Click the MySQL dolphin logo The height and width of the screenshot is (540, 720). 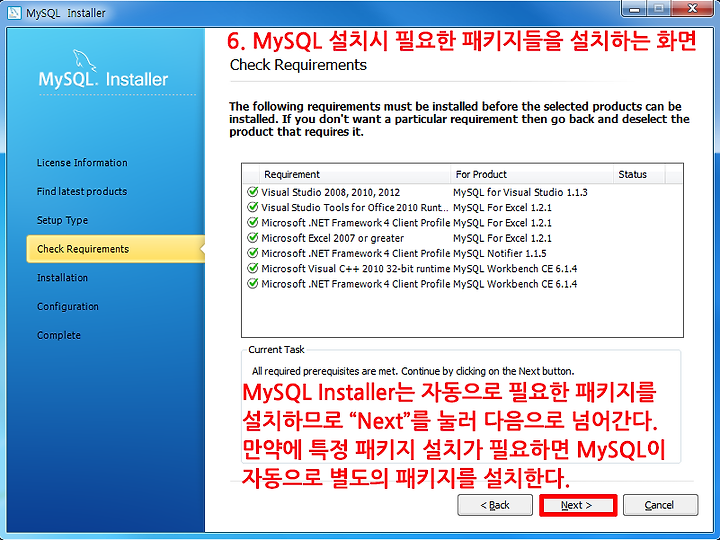[84, 60]
